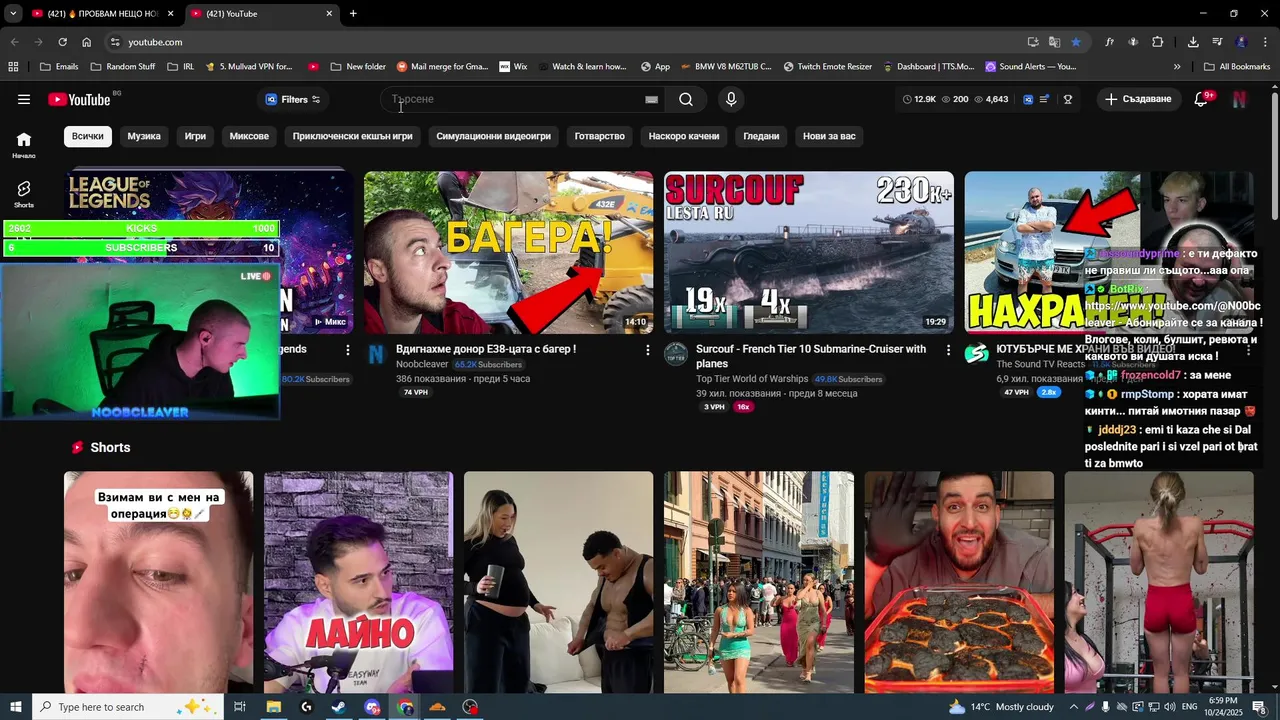
Task: Reload the page
Action: pos(62,42)
